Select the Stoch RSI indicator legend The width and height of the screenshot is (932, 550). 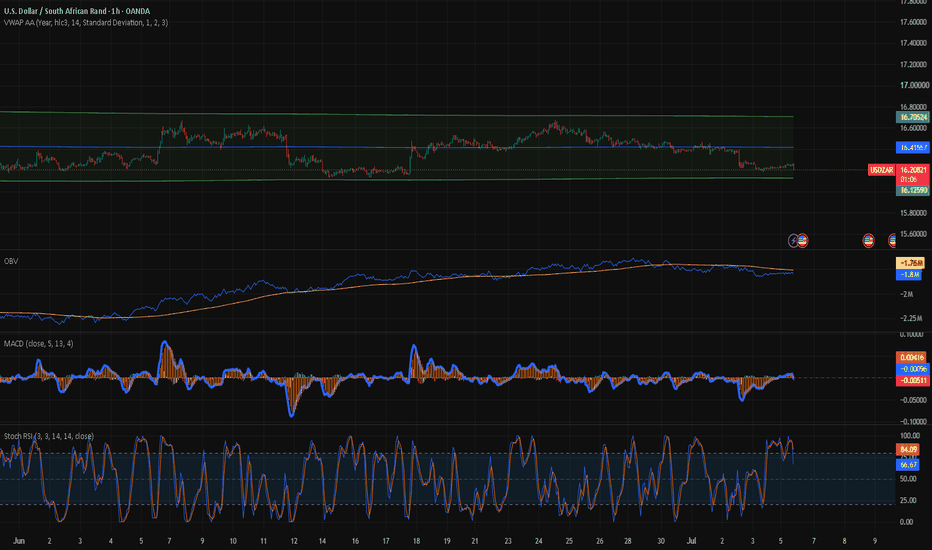click(49, 436)
